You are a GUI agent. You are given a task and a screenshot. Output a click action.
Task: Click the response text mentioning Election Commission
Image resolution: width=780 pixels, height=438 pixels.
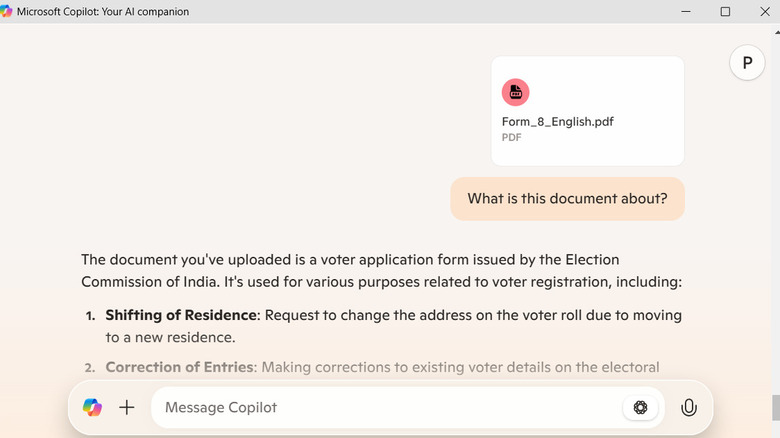tap(380, 270)
